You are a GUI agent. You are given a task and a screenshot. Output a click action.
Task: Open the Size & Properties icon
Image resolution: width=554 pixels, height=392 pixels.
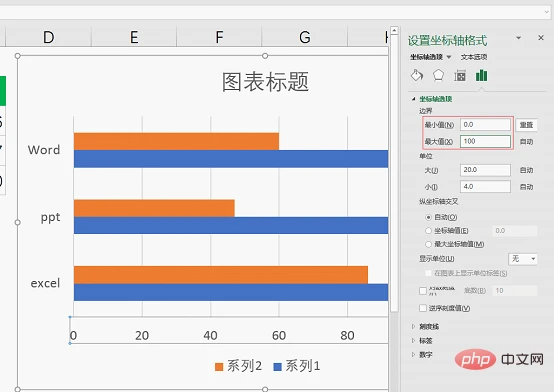tap(460, 75)
